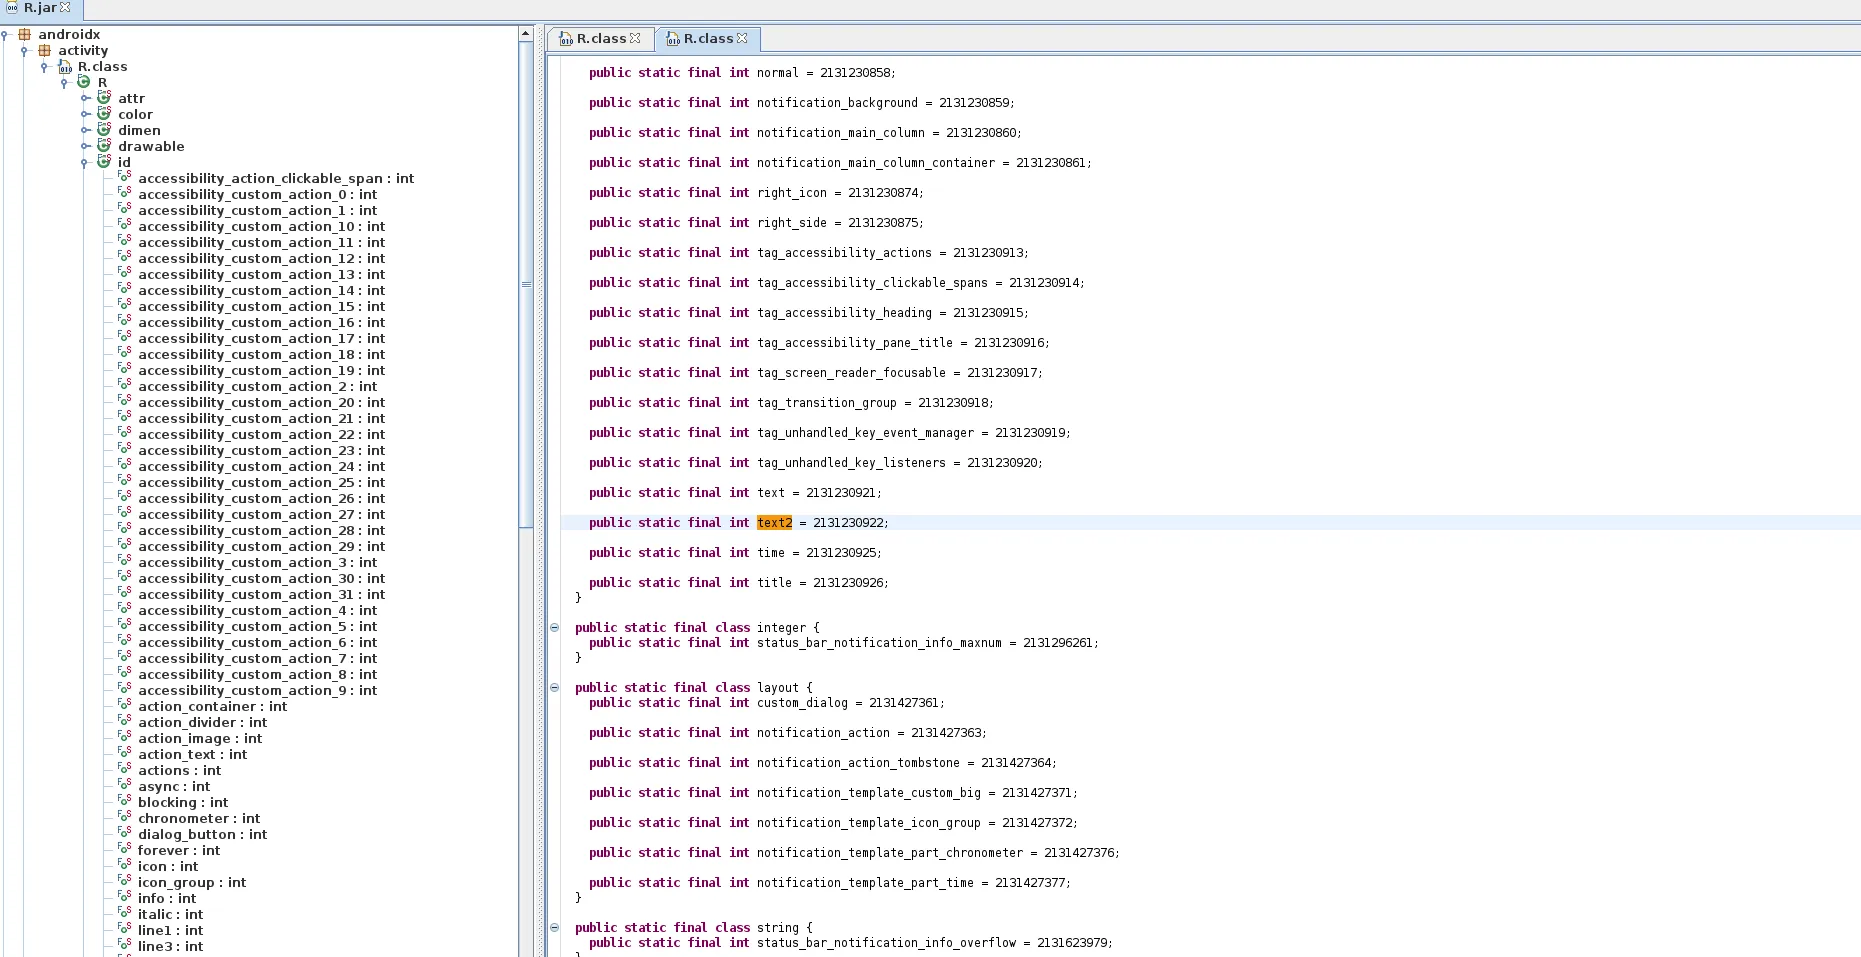Switch to the inactive R.class editor tab
The width and height of the screenshot is (1861, 957).
point(600,39)
